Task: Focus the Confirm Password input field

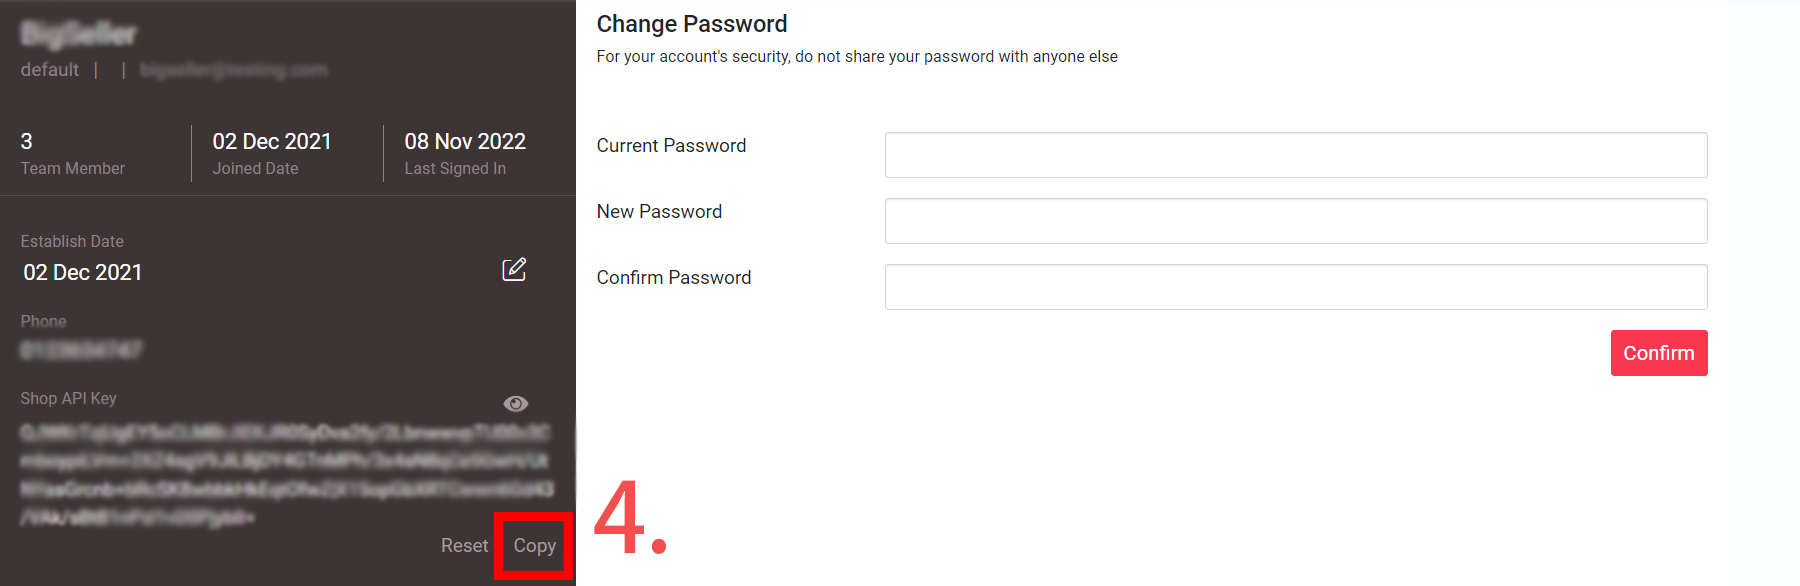Action: [x=1296, y=287]
